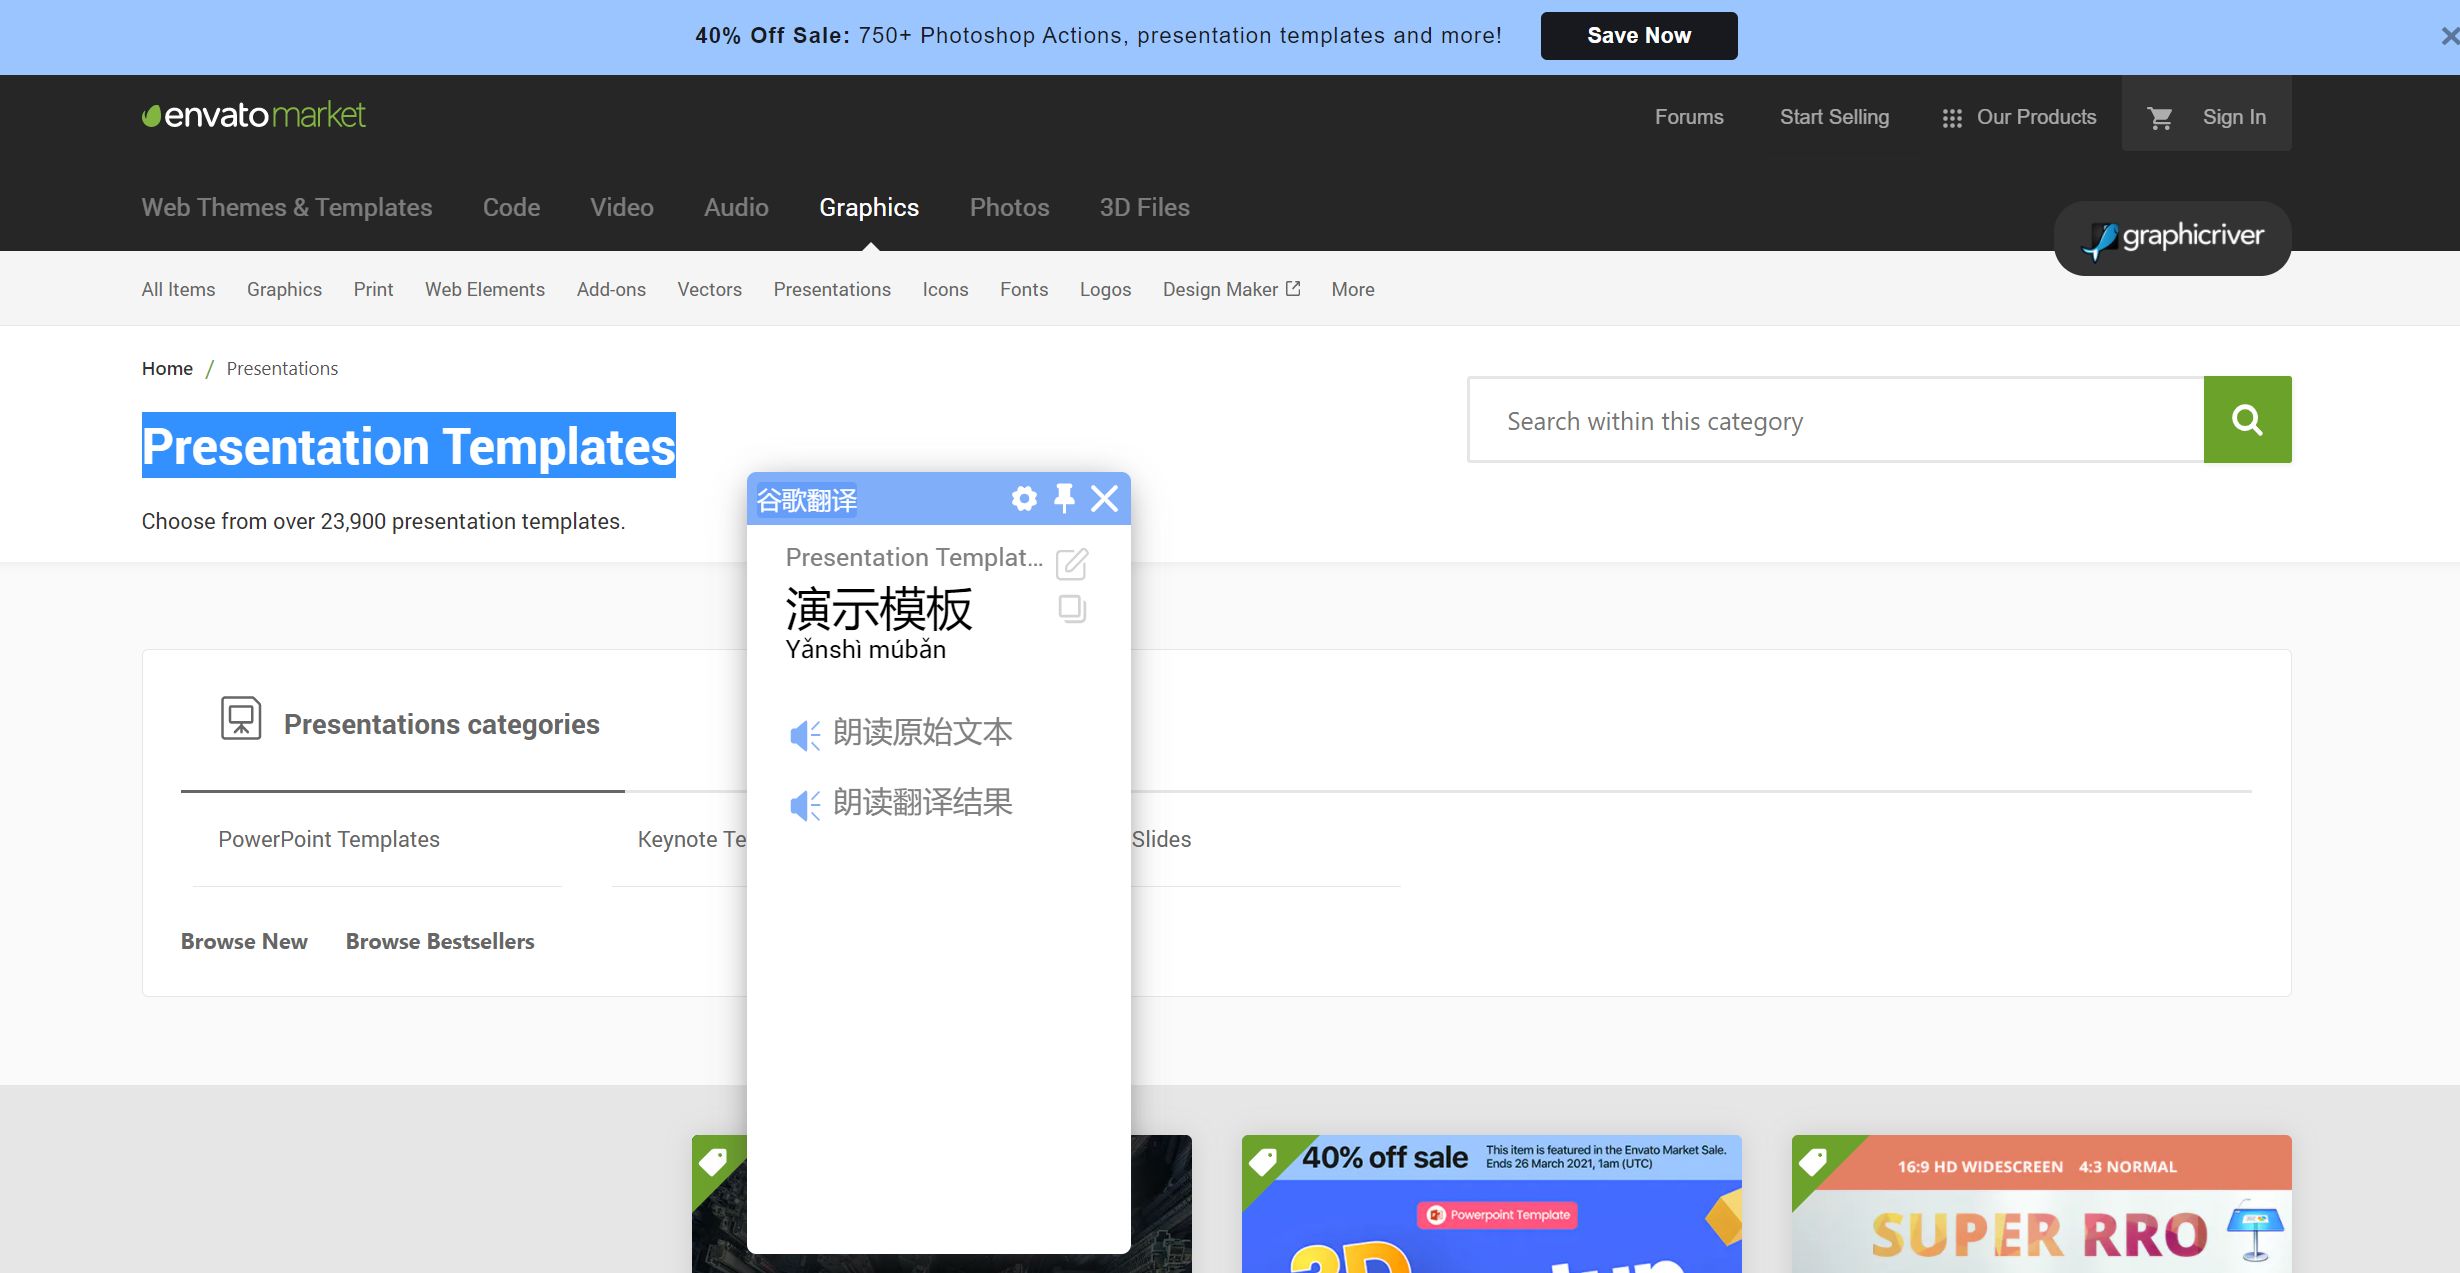Open the Forums link

click(x=1689, y=117)
